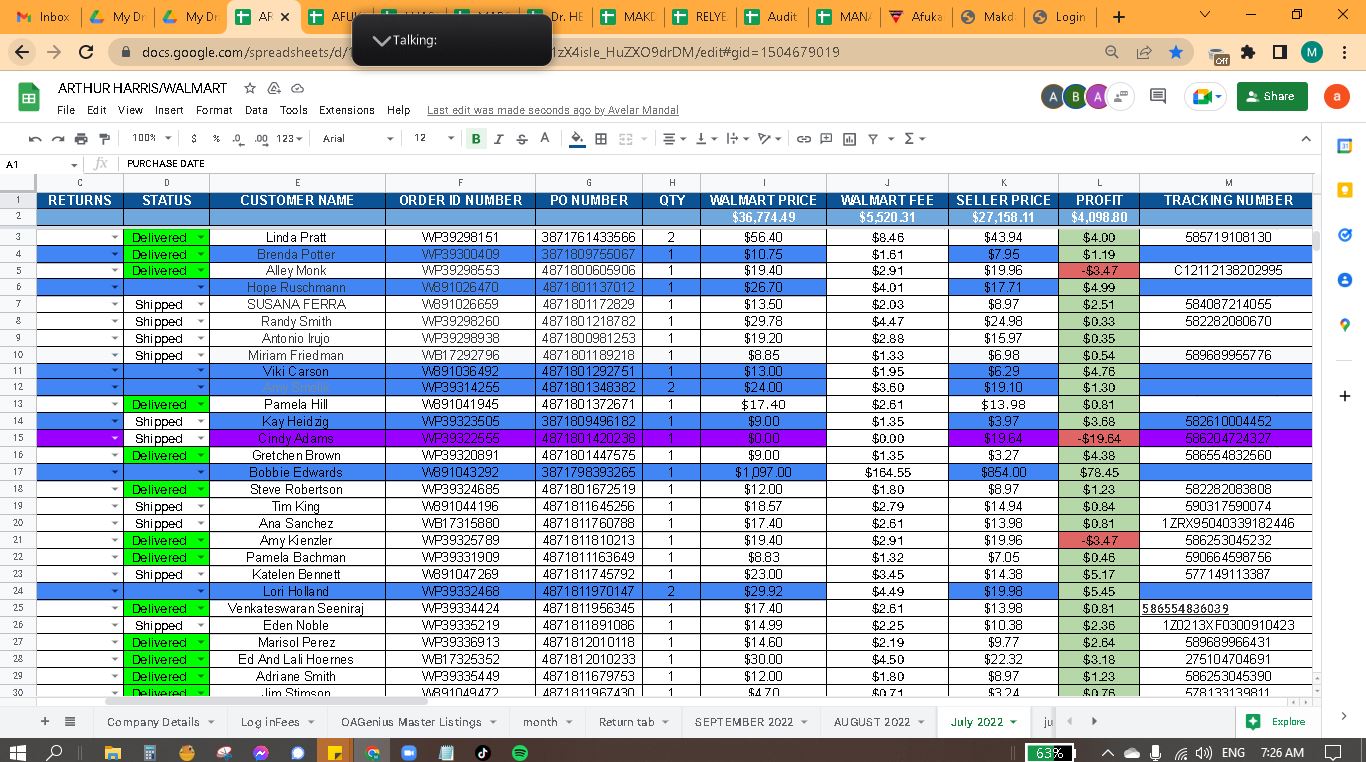Increase decimal places
The image size is (1366, 762).
[262, 139]
